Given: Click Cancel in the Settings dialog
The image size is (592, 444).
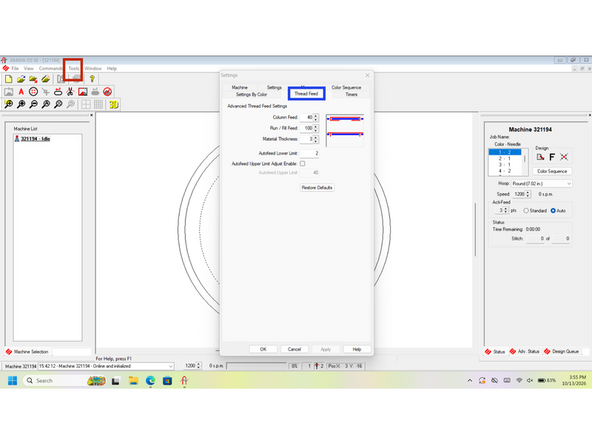Looking at the screenshot, I should pos(294,349).
